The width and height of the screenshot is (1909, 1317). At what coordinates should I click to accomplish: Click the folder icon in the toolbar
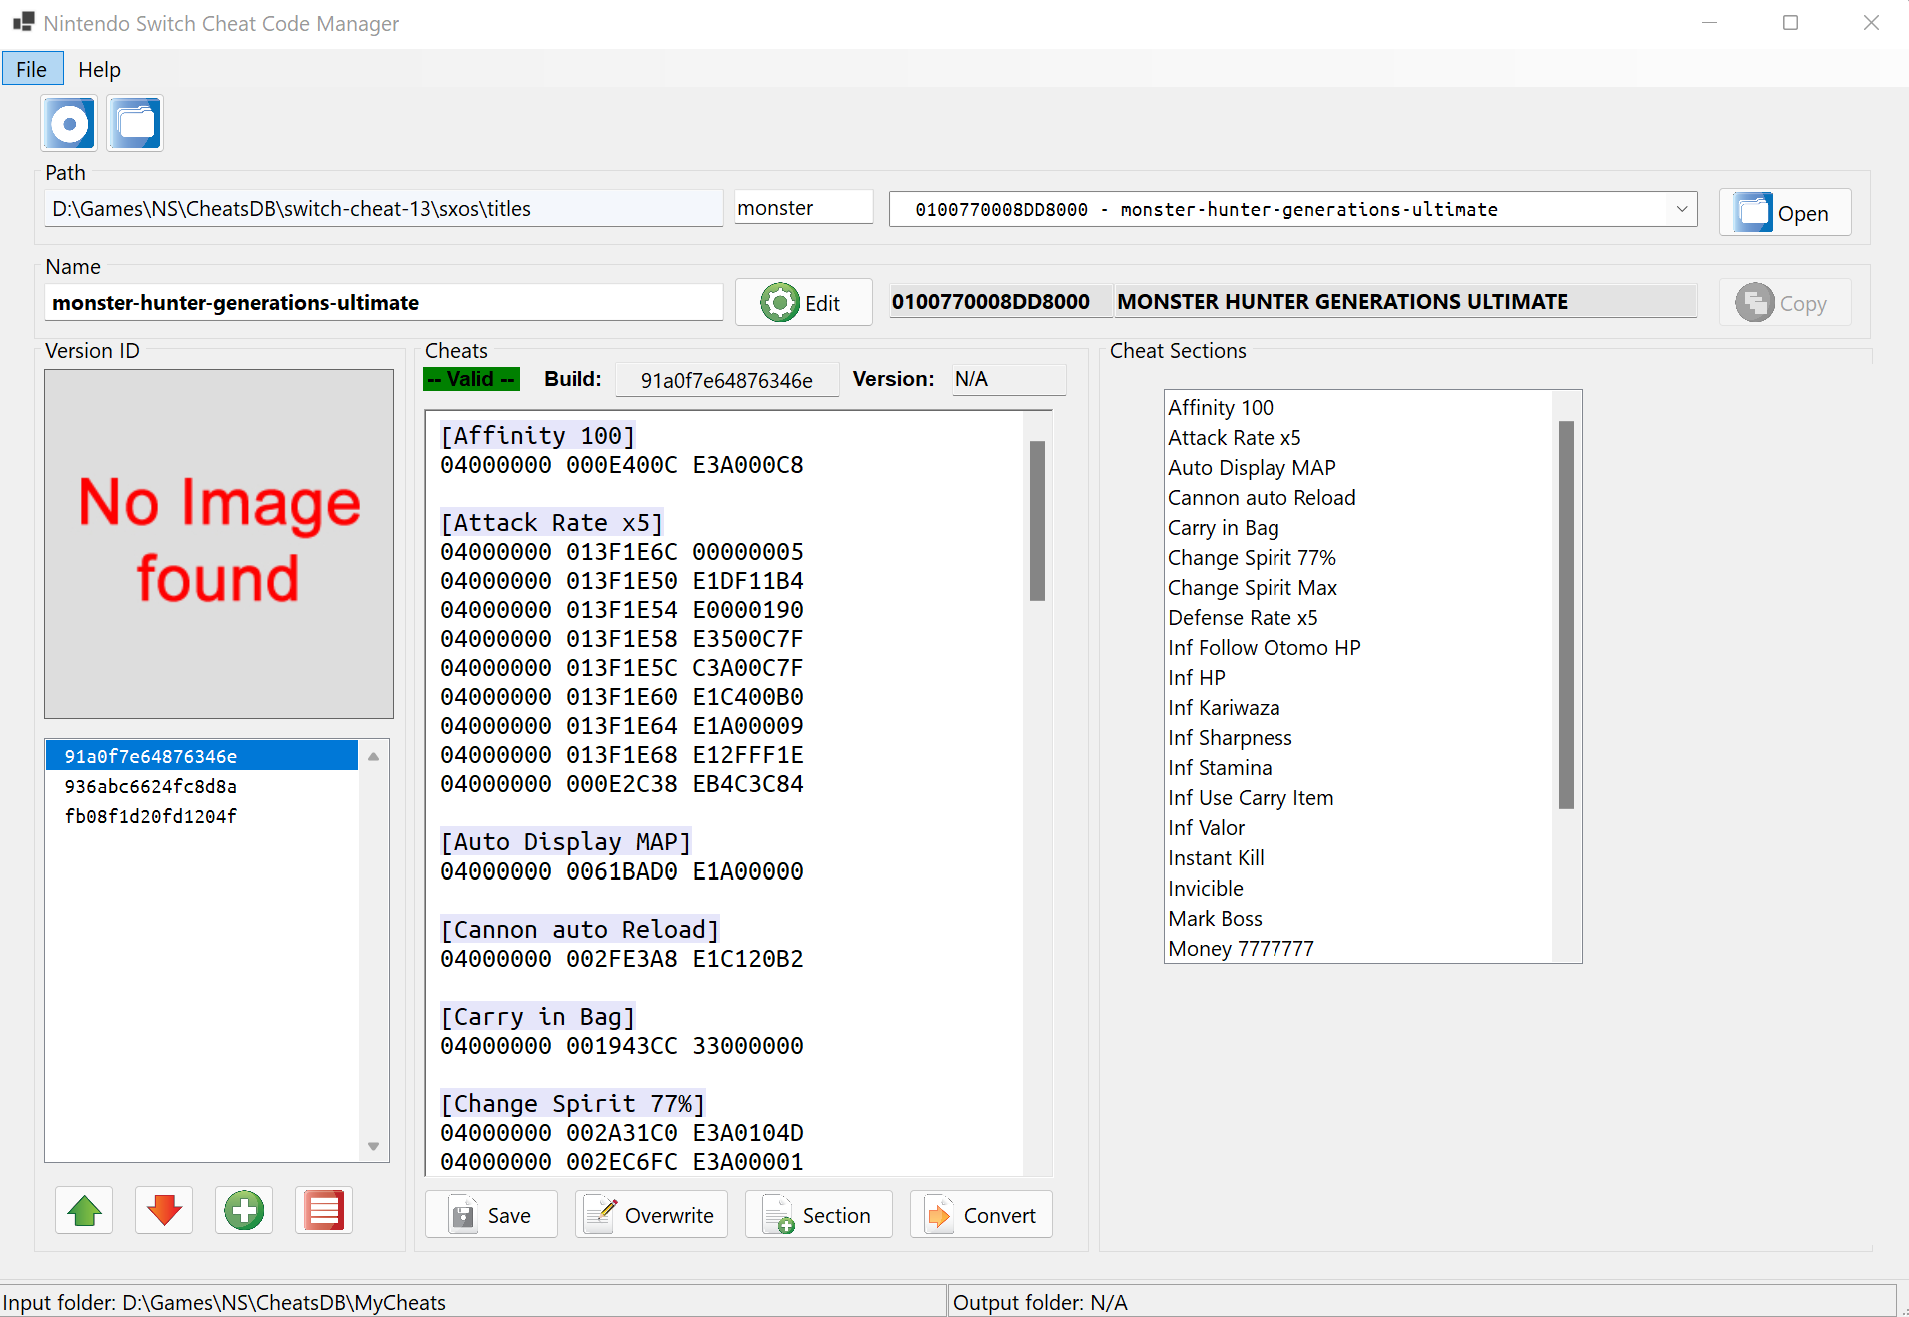[135, 124]
